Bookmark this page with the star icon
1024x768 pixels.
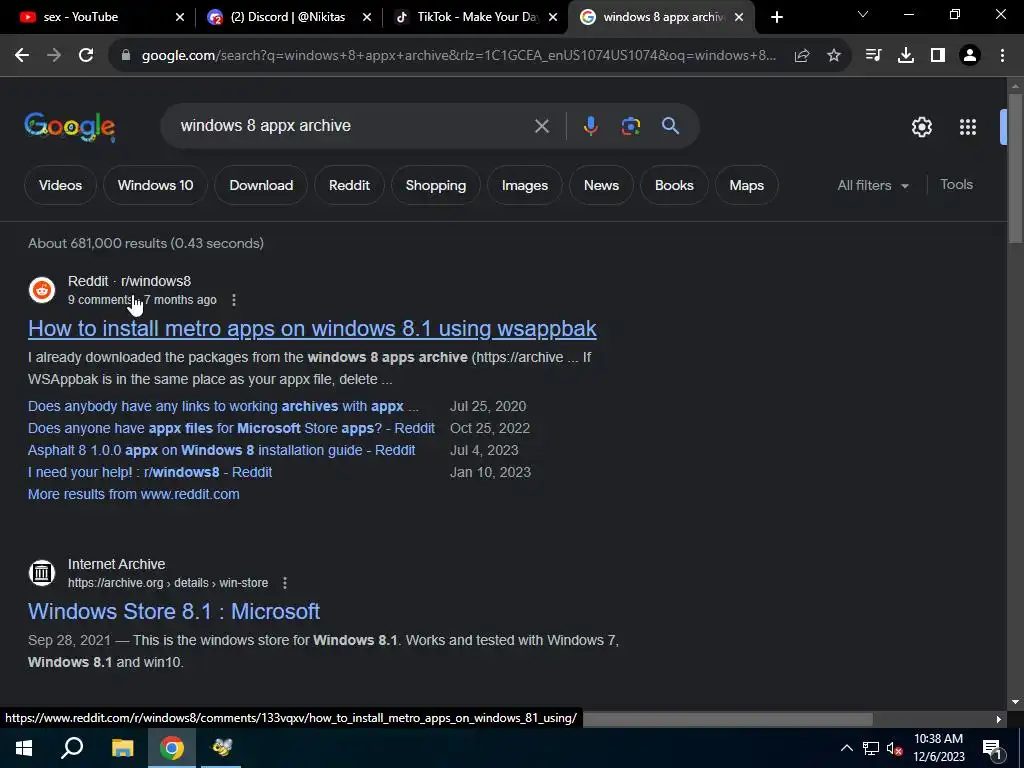coord(834,56)
